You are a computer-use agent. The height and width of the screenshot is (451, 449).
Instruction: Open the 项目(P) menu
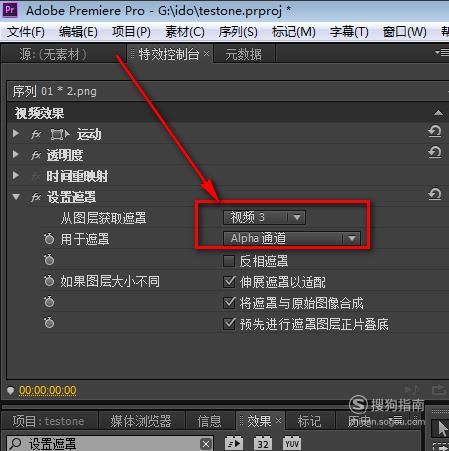click(x=131, y=32)
